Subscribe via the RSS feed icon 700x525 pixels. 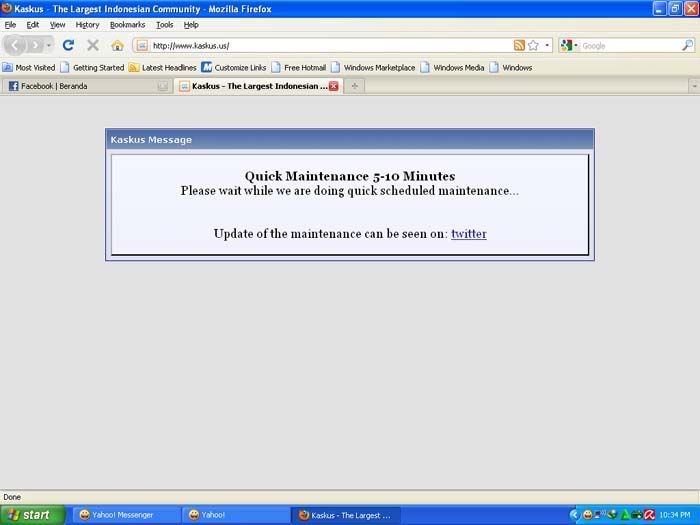[519, 45]
